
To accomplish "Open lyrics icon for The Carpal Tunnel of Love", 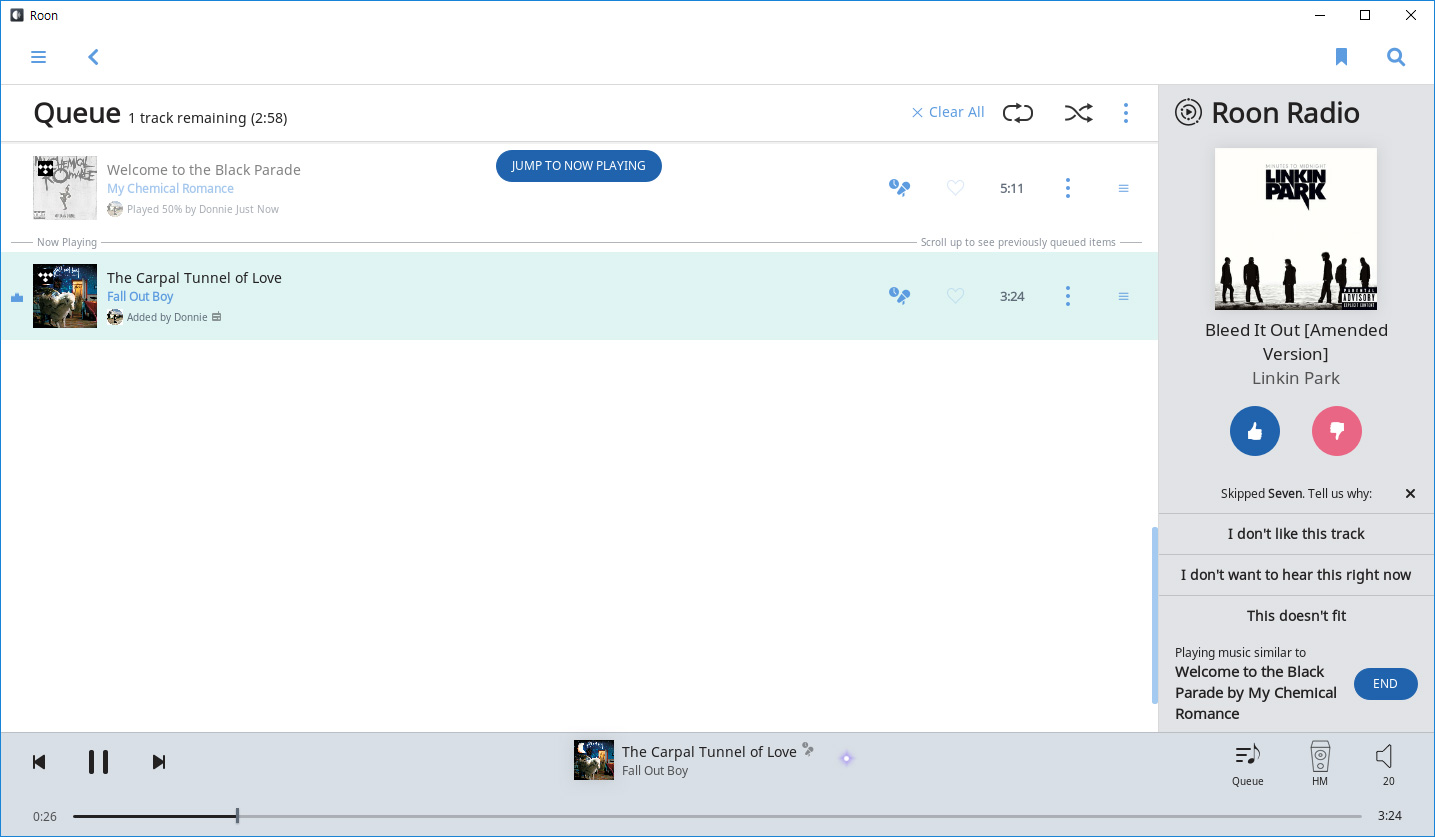I will pos(900,295).
